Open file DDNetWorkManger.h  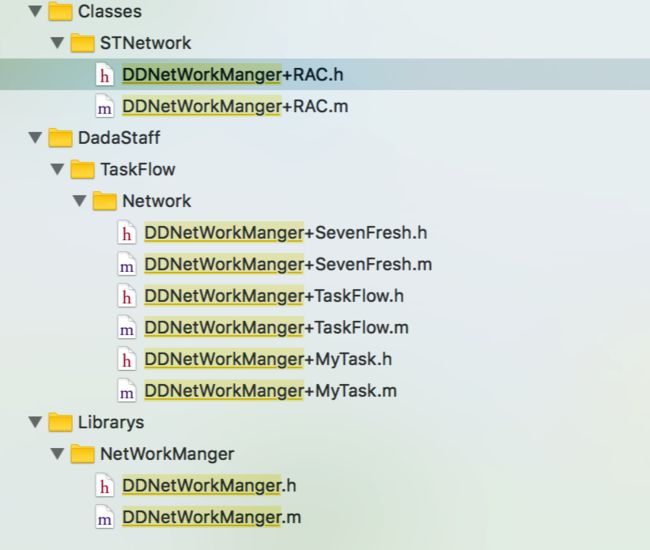coord(209,486)
